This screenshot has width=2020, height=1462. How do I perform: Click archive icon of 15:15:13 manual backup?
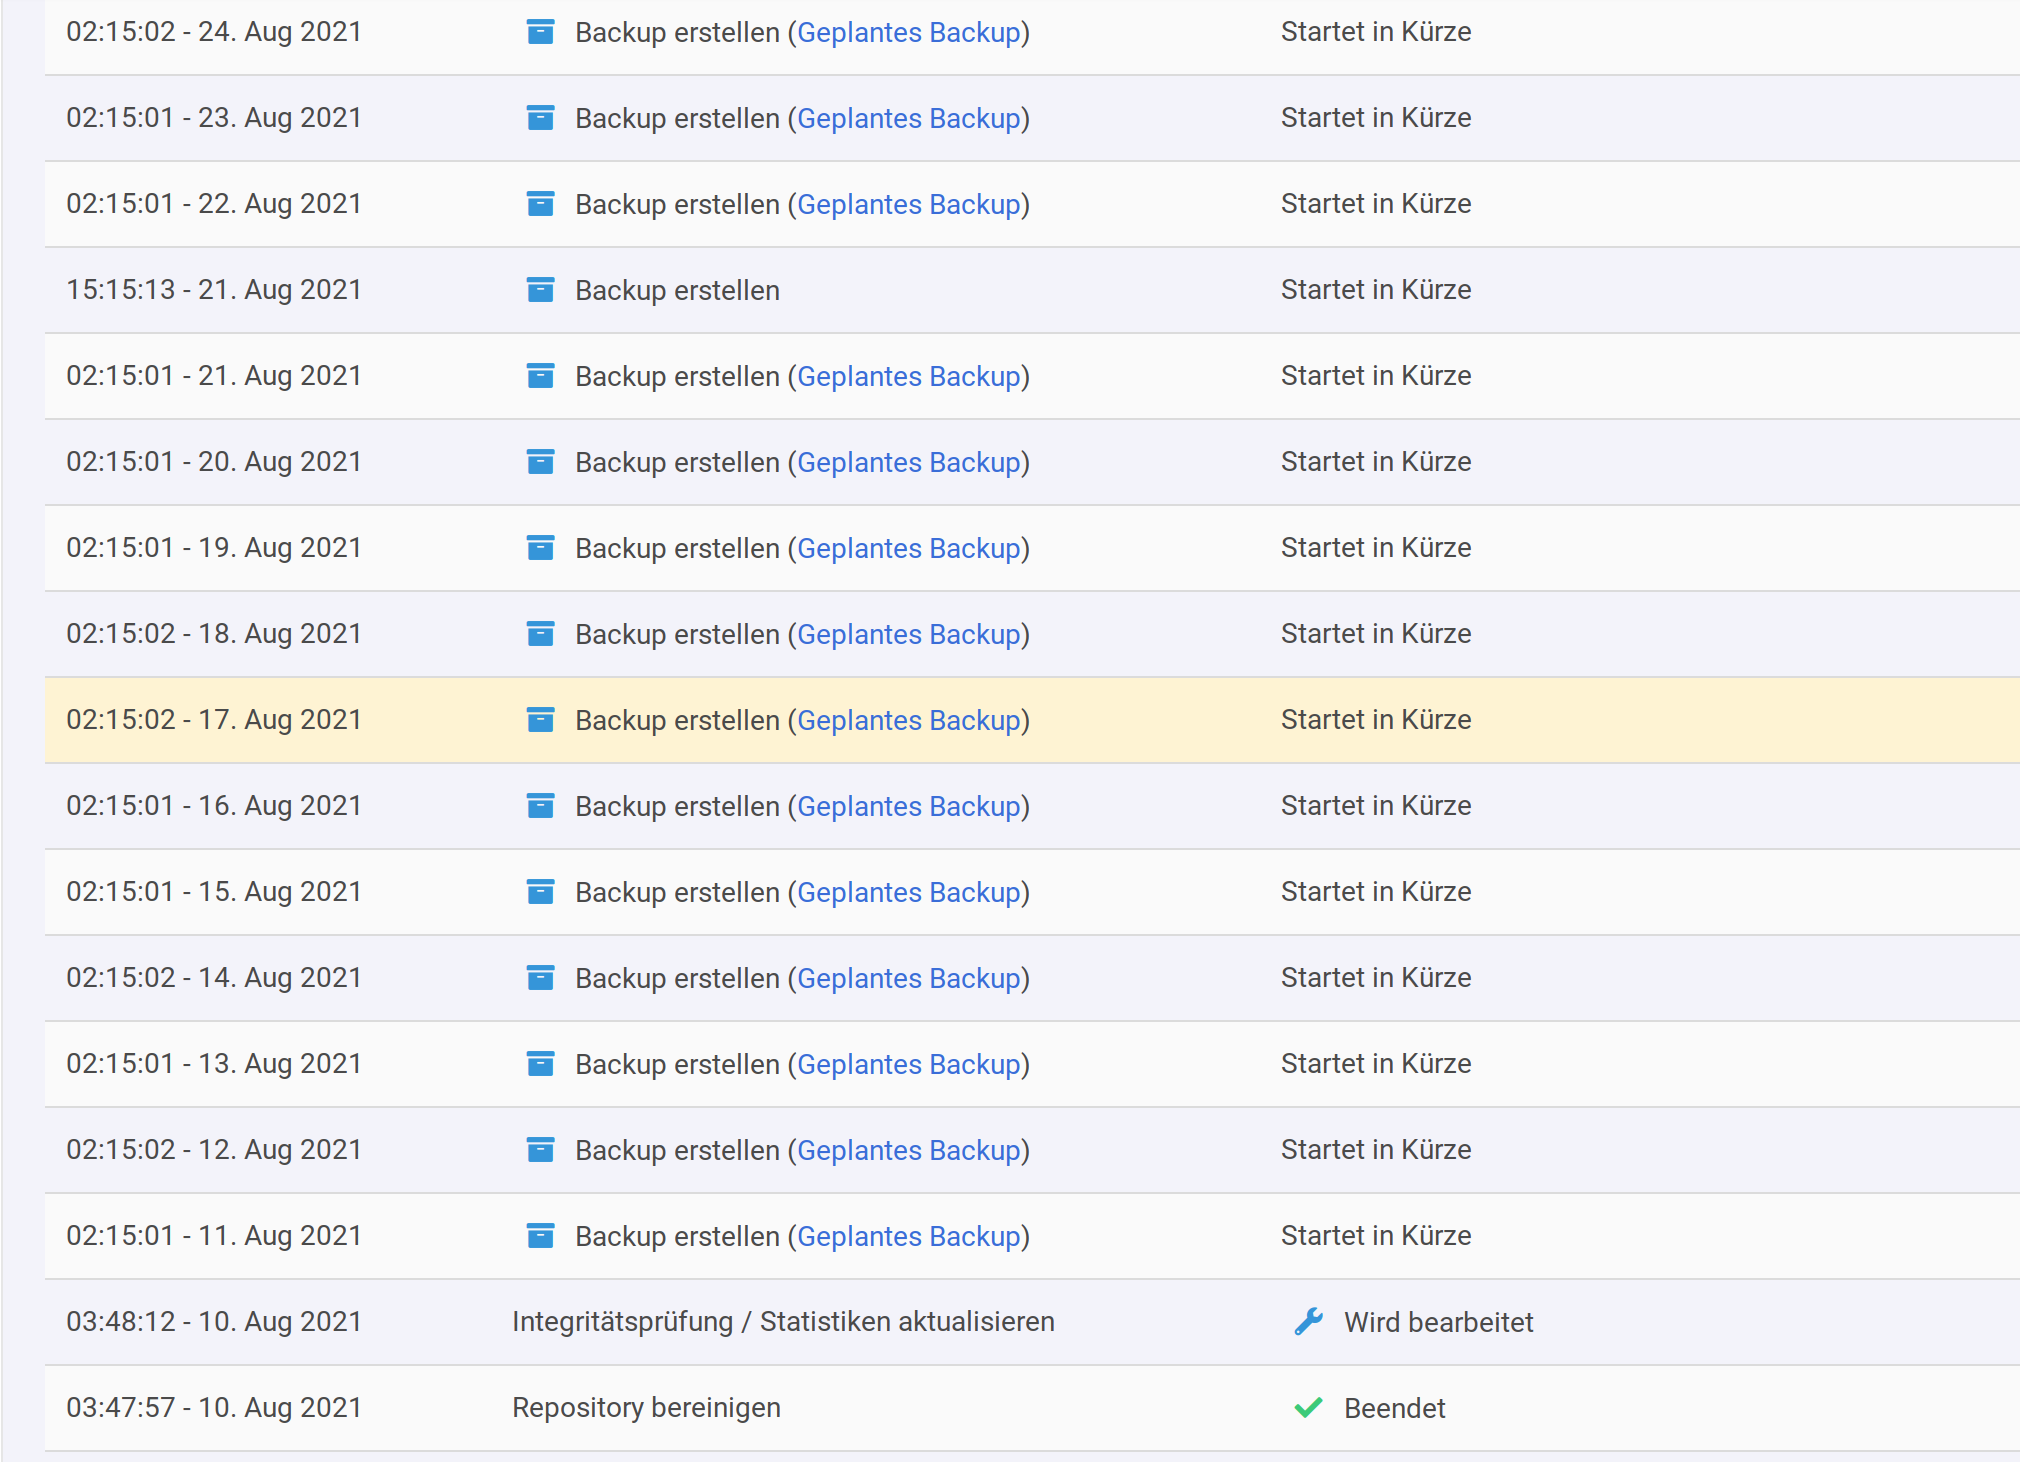click(x=540, y=290)
